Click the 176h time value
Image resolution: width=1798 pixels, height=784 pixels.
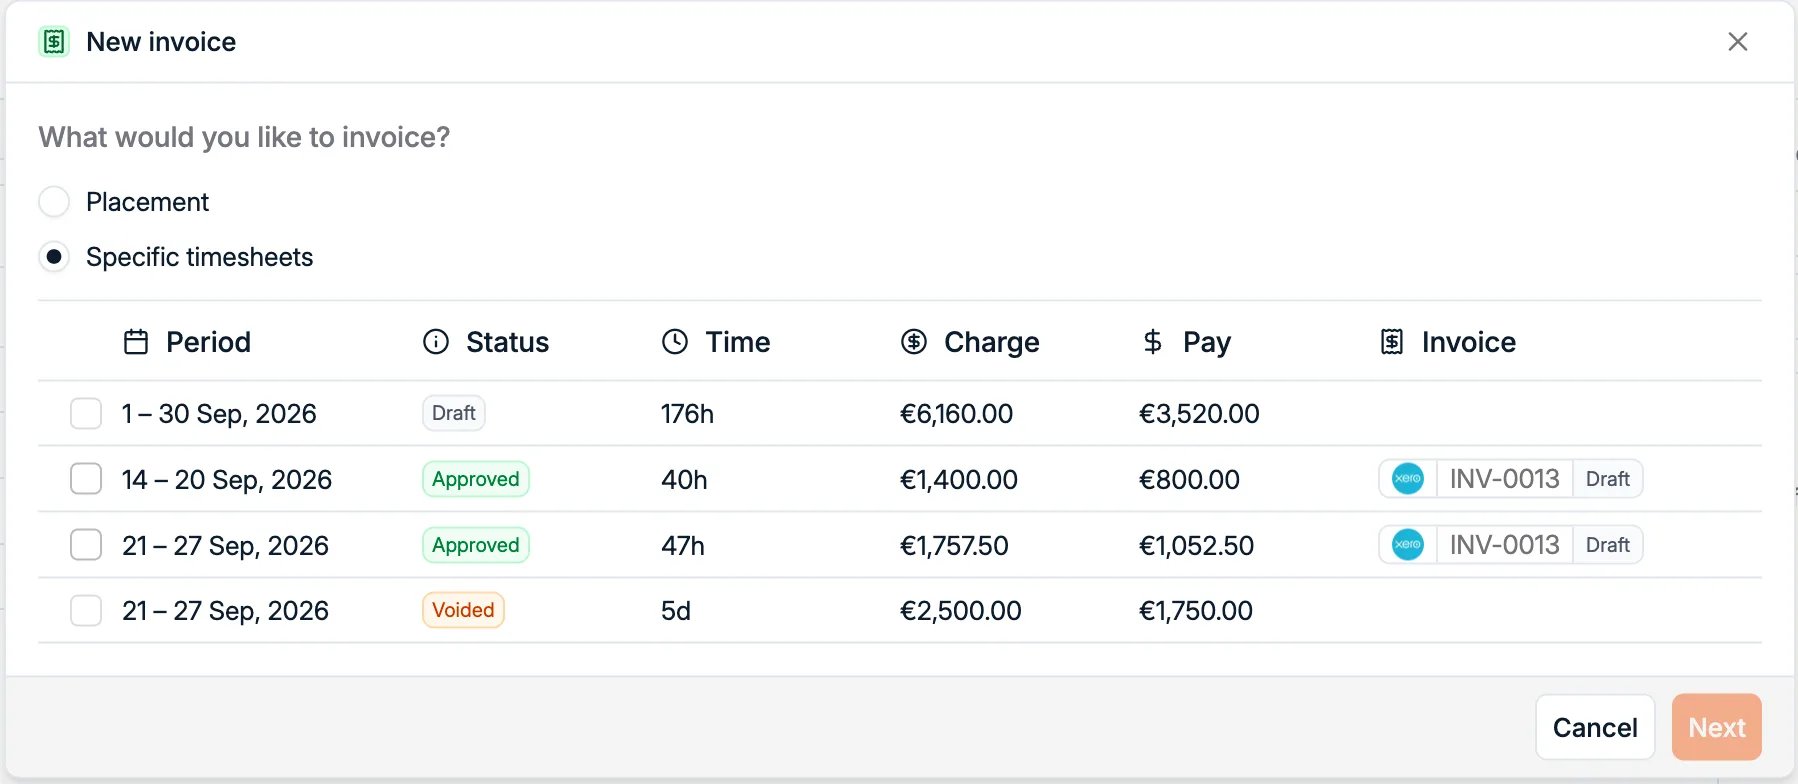click(687, 413)
